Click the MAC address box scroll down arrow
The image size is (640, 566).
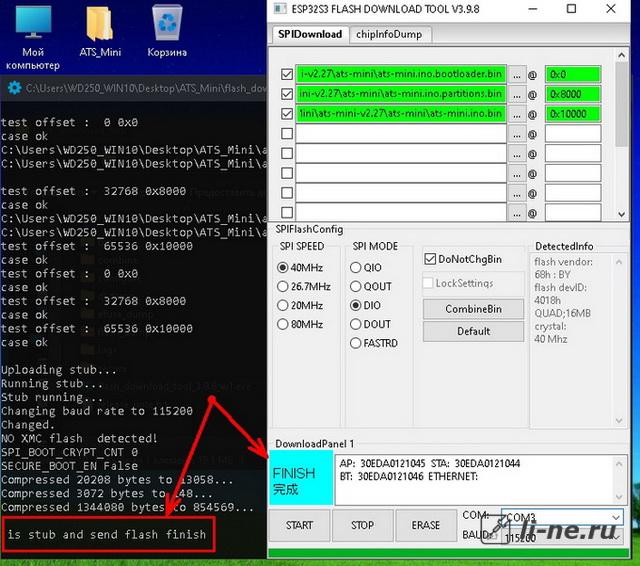[619, 497]
